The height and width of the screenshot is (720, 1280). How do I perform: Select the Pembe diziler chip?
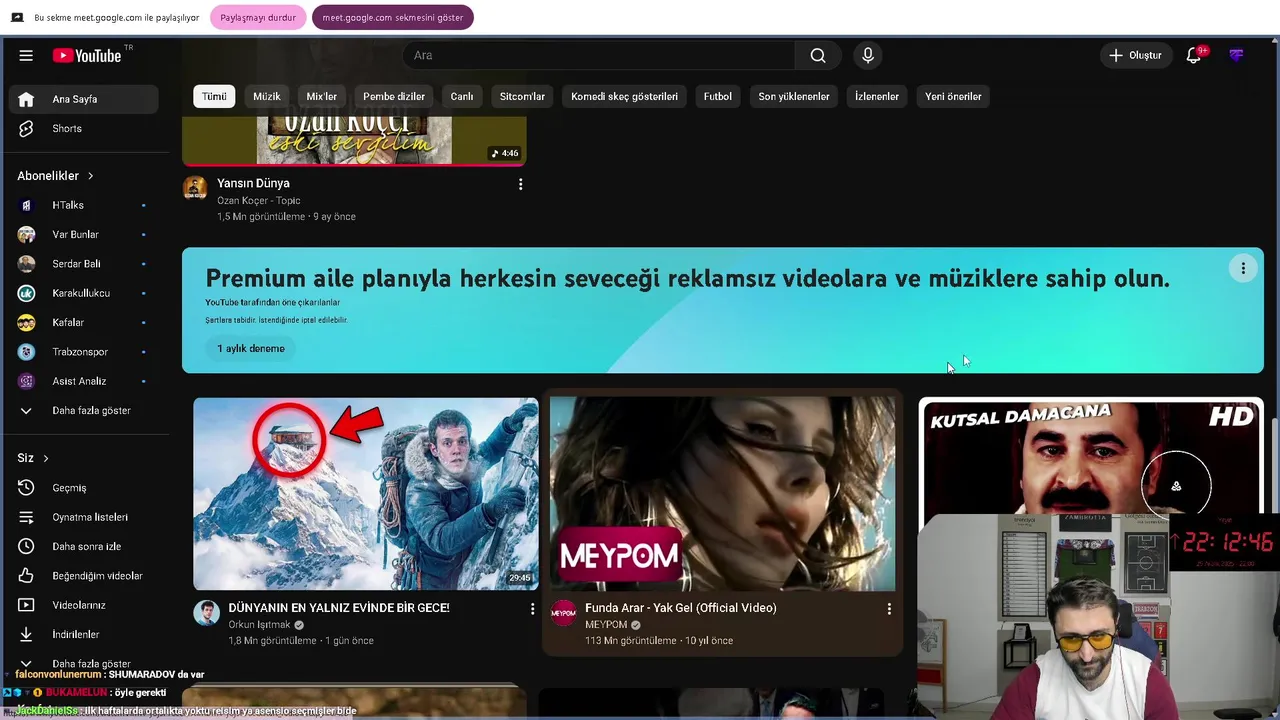pos(394,97)
